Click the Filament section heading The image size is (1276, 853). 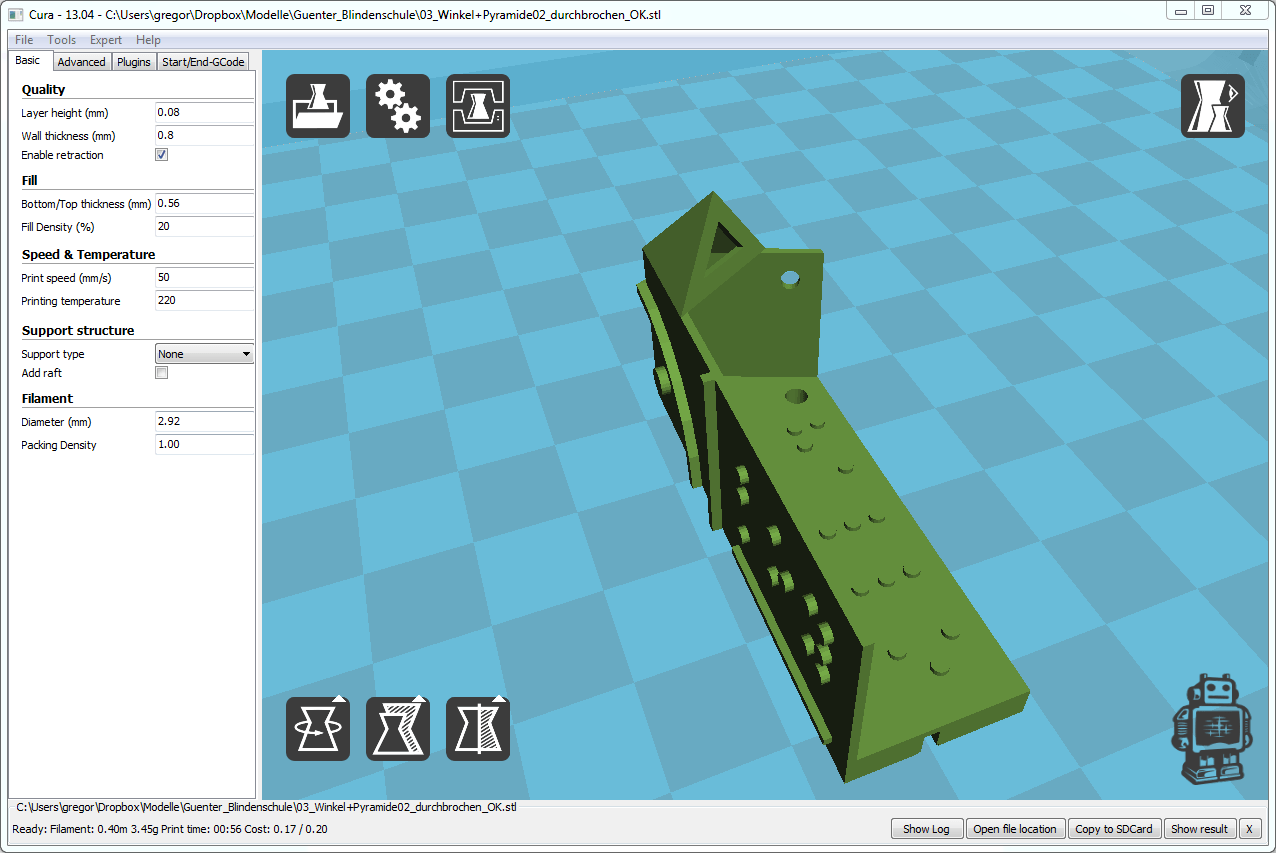tap(47, 399)
